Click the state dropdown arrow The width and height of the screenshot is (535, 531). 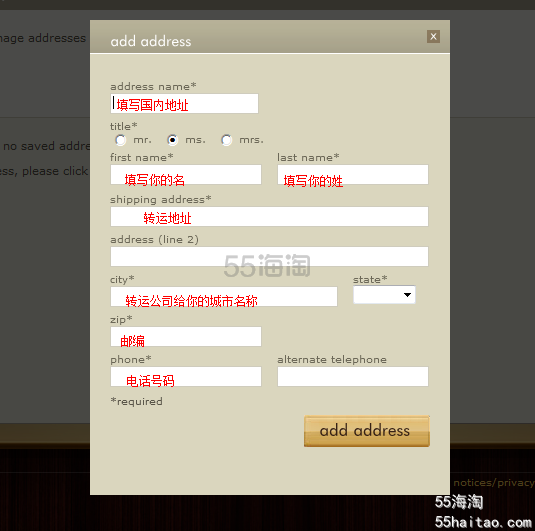407,295
